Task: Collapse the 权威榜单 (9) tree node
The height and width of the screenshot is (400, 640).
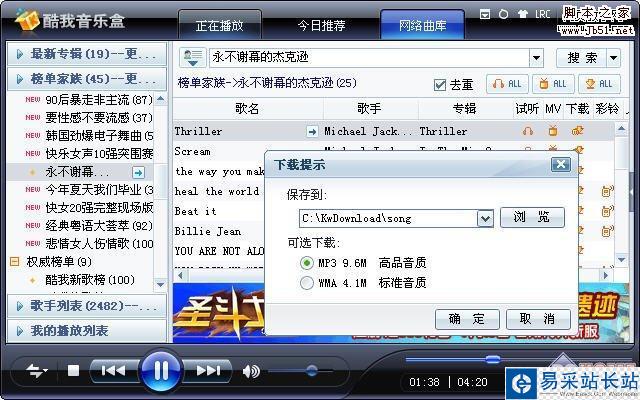Action: pyautogui.click(x=14, y=261)
